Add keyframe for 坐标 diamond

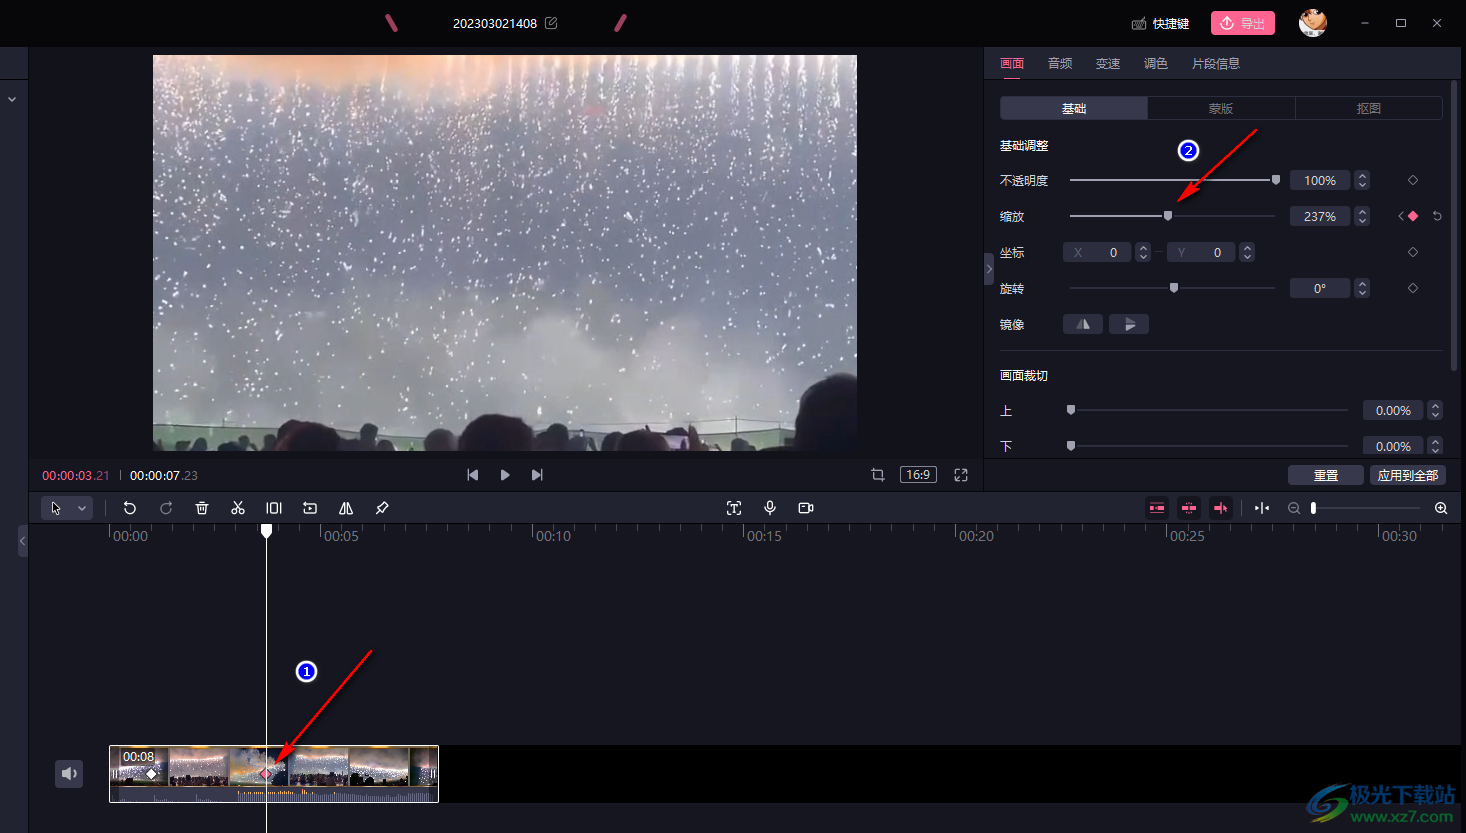[1413, 252]
